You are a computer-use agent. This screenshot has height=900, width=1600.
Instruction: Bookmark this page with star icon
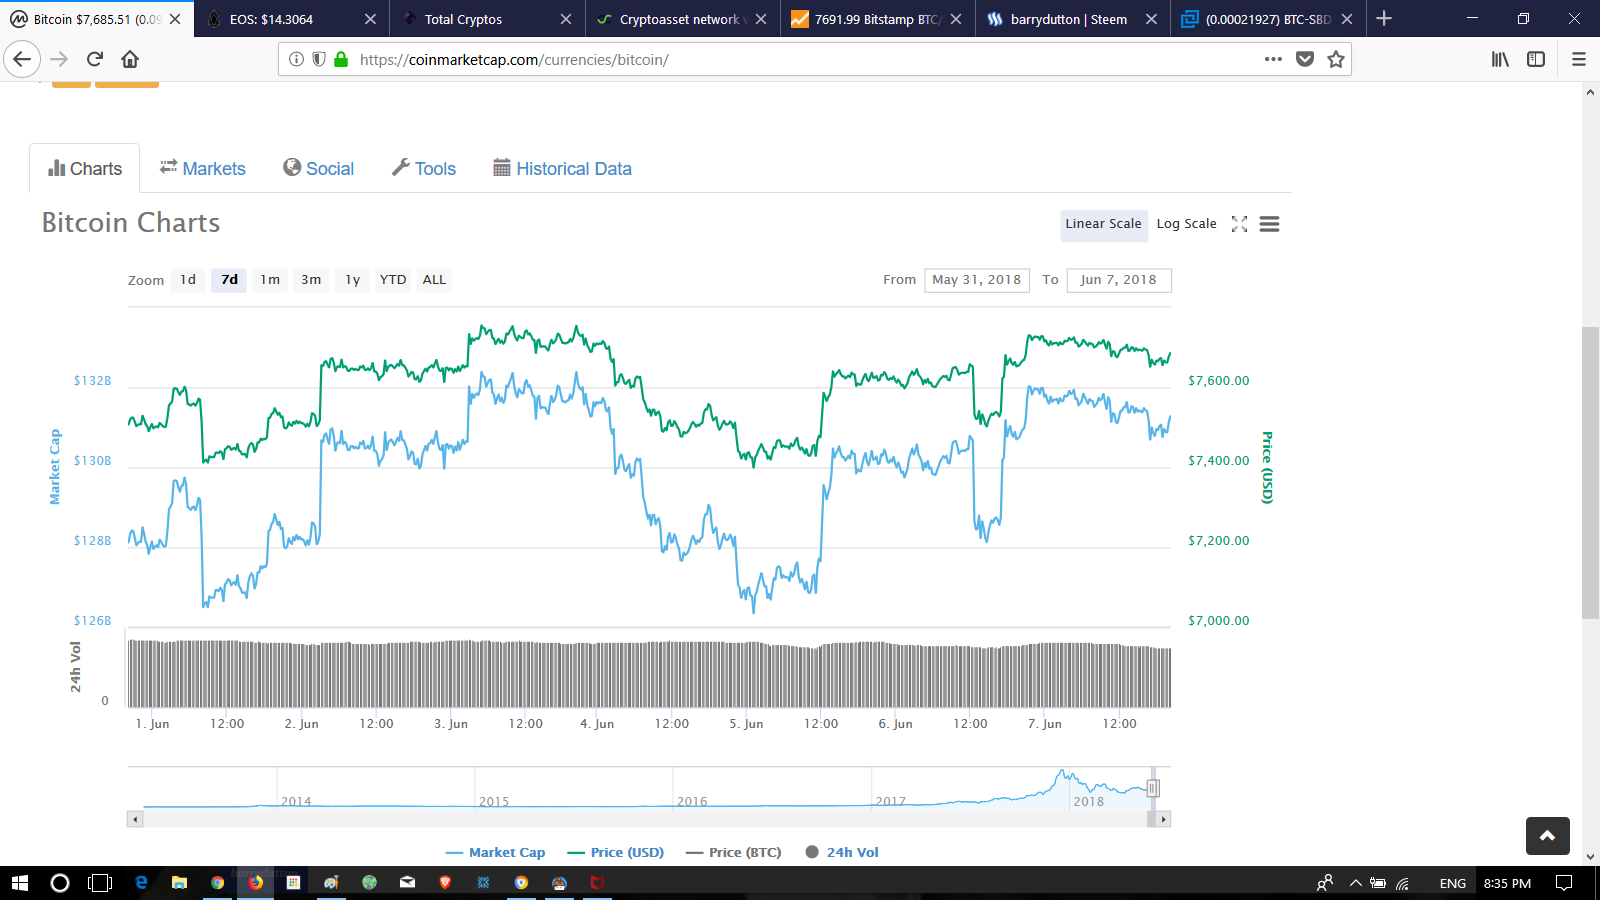pyautogui.click(x=1336, y=59)
